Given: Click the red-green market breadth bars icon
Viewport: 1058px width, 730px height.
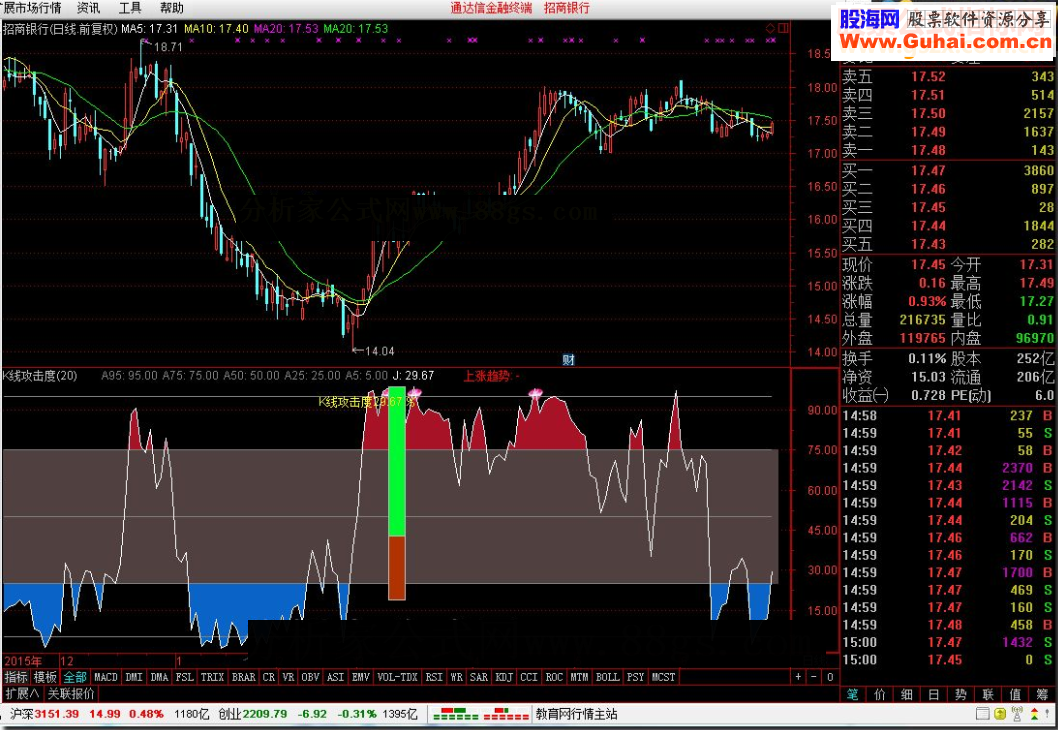Looking at the screenshot, I should click(x=480, y=714).
